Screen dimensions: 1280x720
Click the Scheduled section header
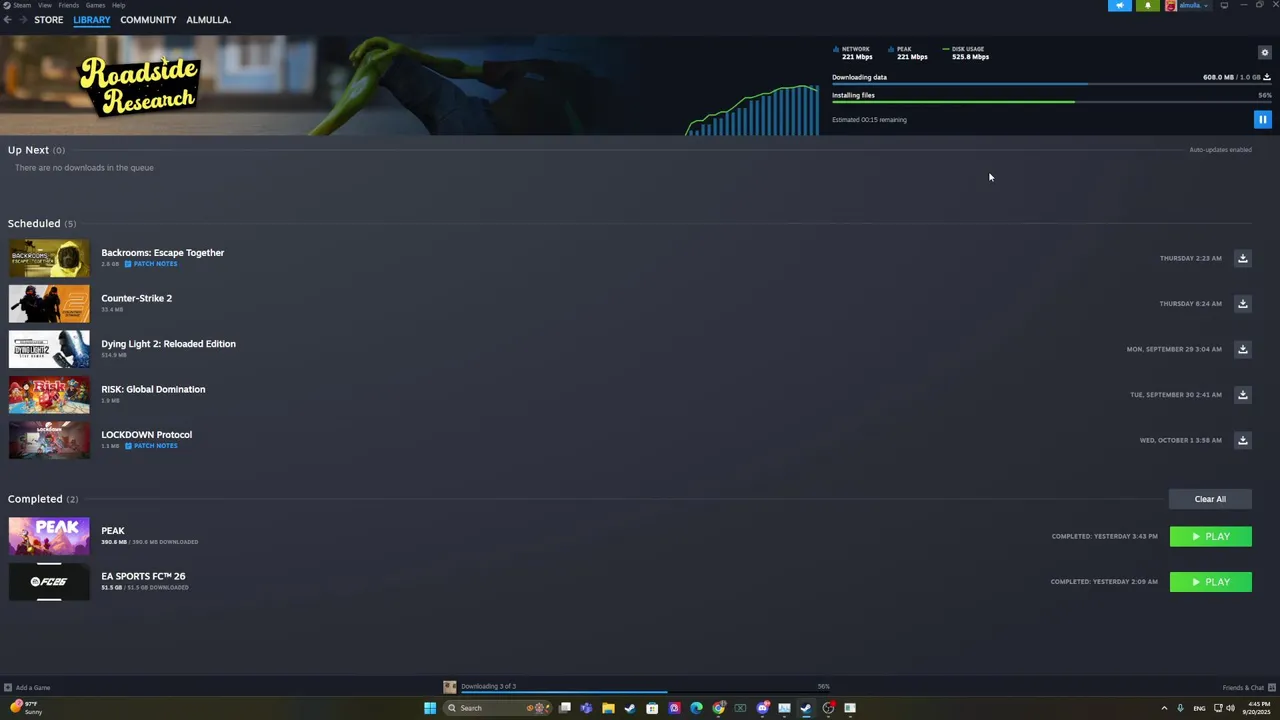click(42, 223)
